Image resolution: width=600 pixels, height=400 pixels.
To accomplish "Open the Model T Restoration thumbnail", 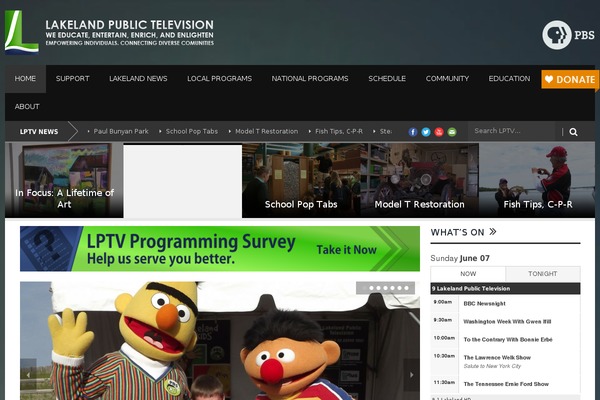I will pyautogui.click(x=419, y=180).
